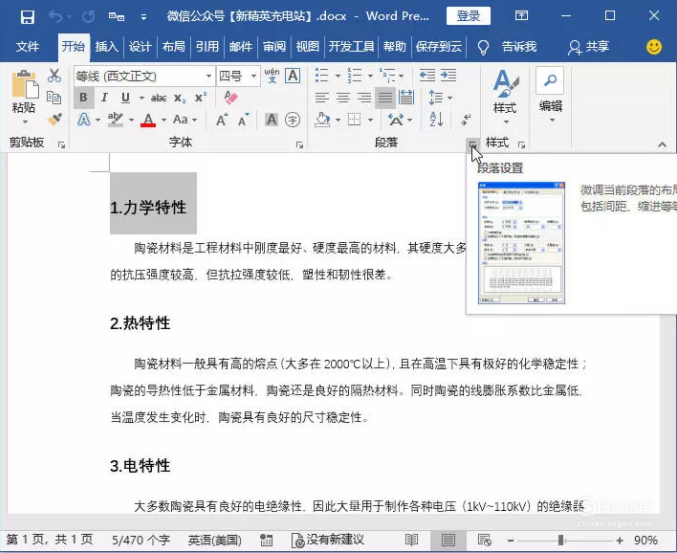Toggle the Justify alignment button
The image size is (677, 553).
click(385, 98)
